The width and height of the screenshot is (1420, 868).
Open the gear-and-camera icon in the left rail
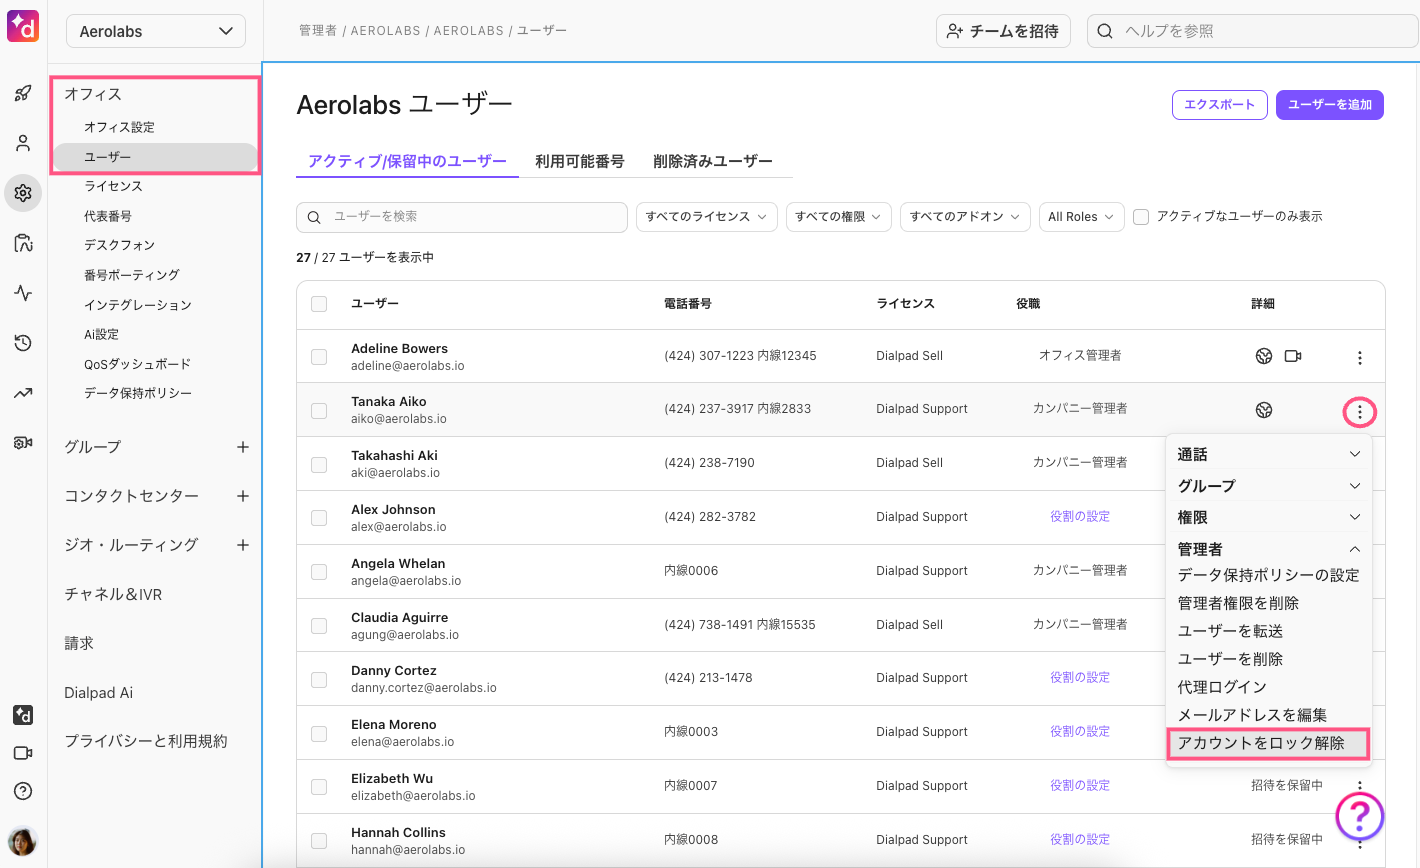[23, 443]
